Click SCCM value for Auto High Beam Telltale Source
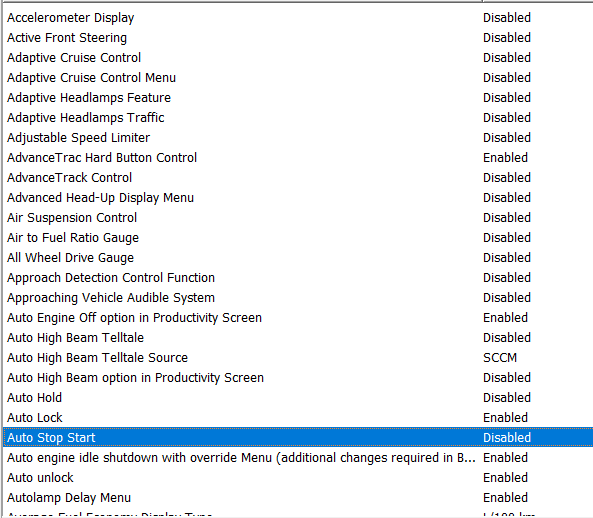 (x=500, y=358)
